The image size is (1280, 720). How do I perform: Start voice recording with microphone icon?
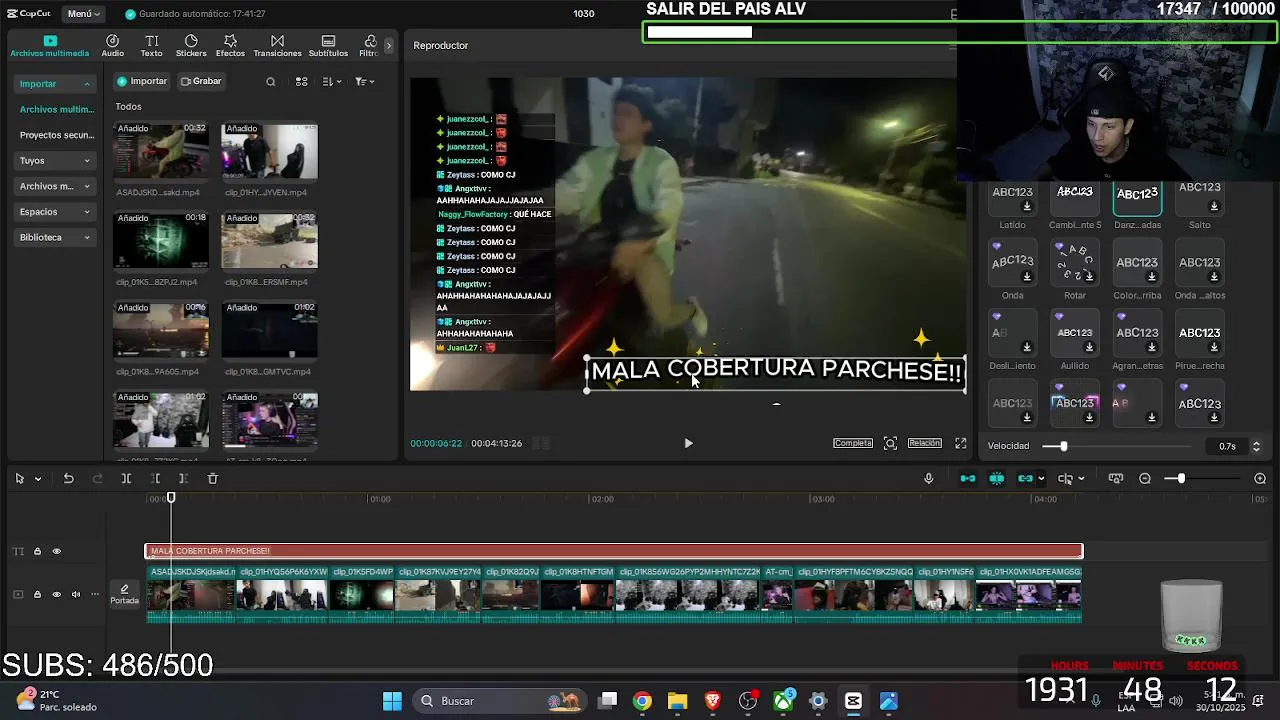click(928, 479)
